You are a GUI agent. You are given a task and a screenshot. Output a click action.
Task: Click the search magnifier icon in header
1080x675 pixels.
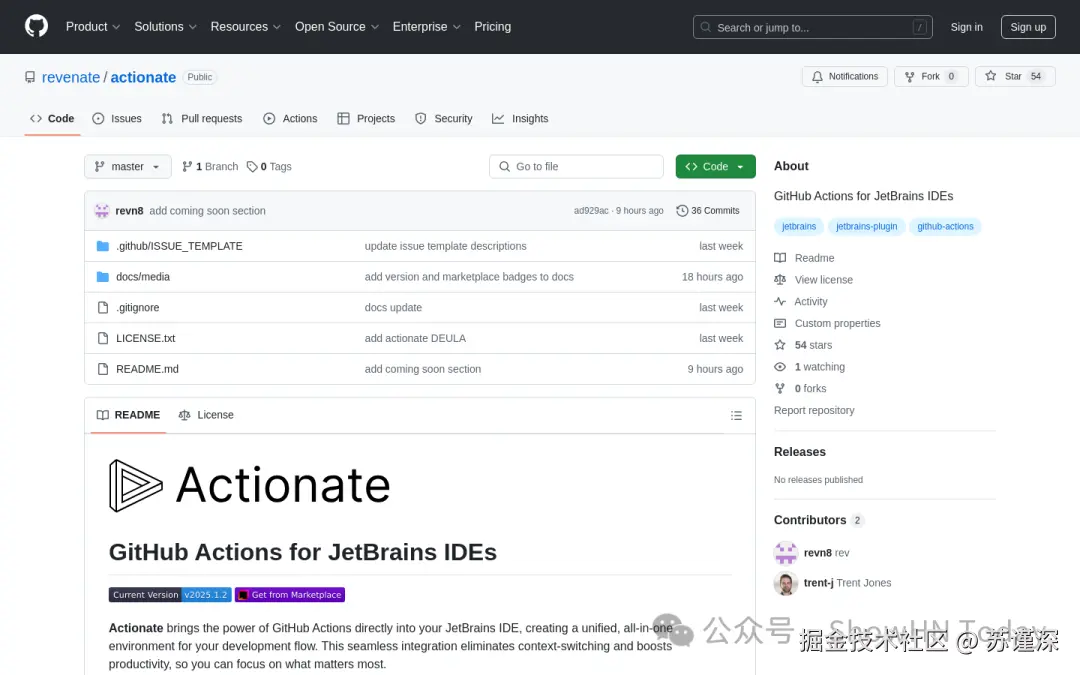pyautogui.click(x=705, y=27)
